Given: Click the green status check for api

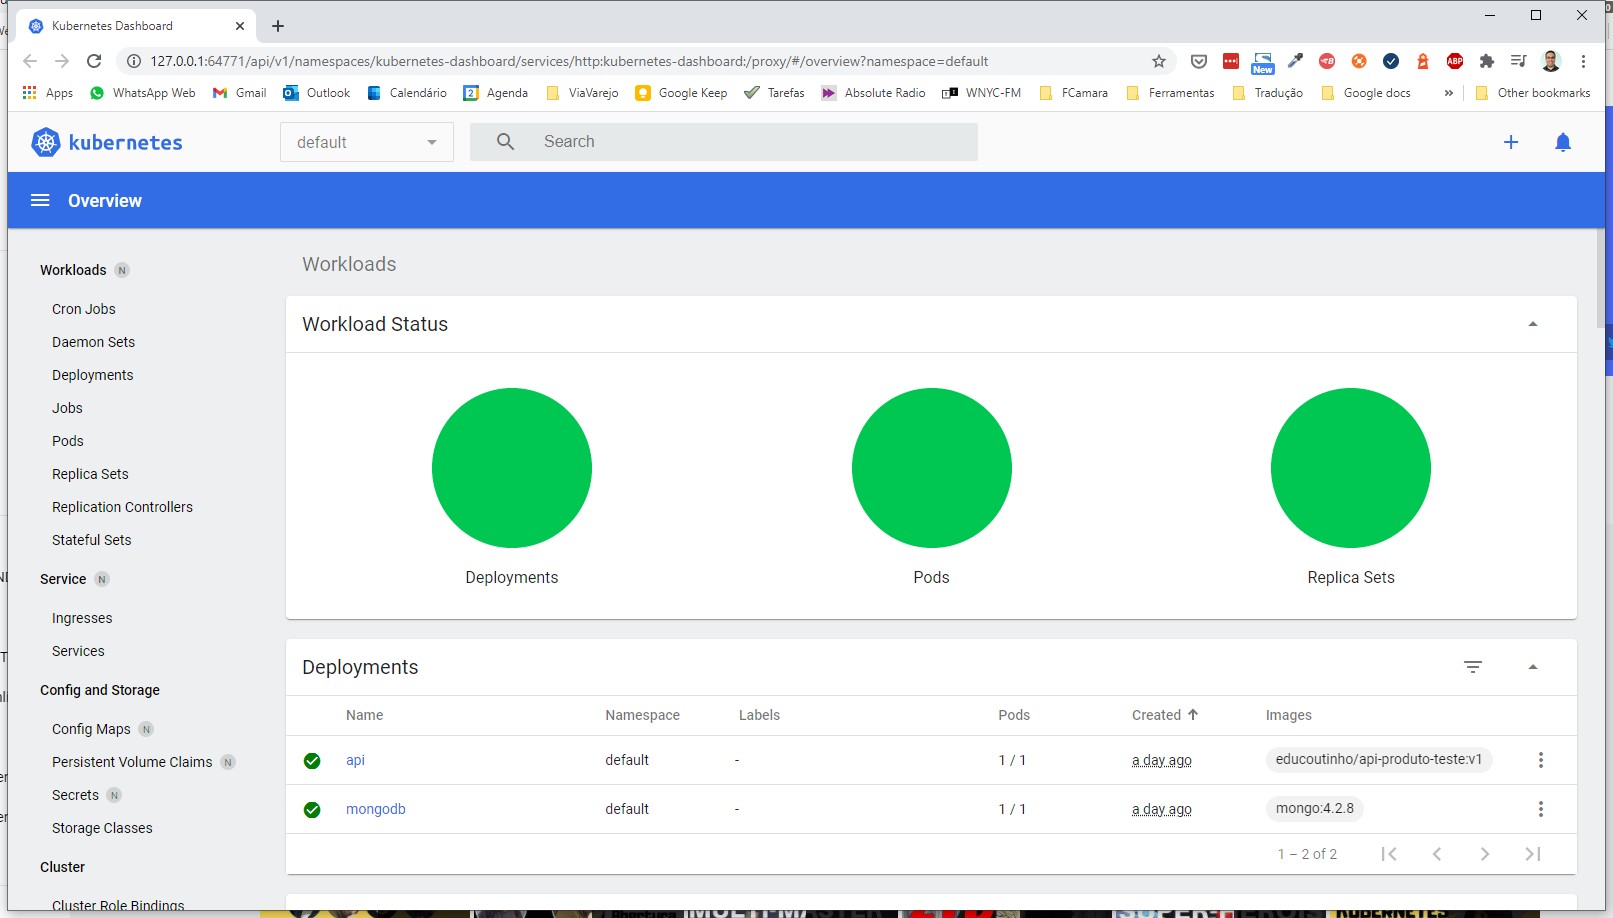Looking at the screenshot, I should click(312, 761).
